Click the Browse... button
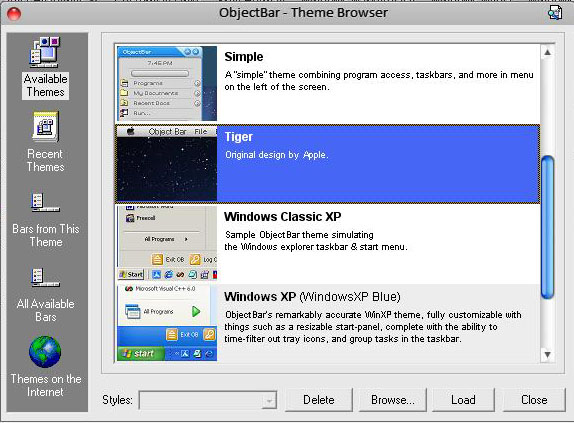Image resolution: width=574 pixels, height=423 pixels. coord(392,400)
